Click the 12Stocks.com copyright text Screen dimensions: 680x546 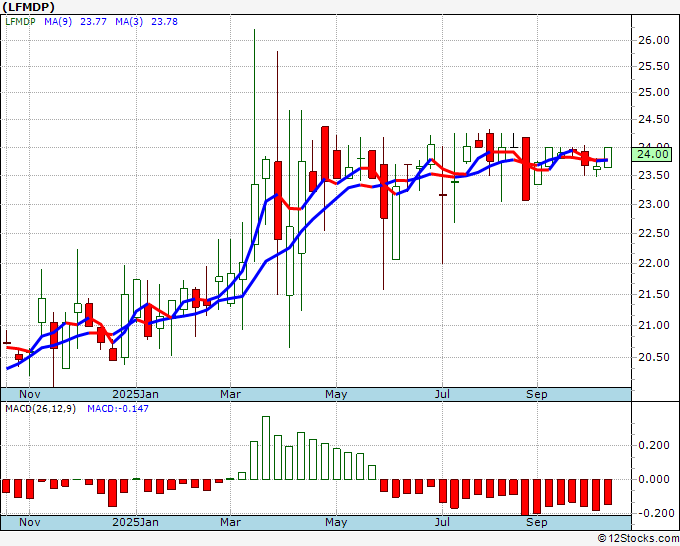[638, 538]
